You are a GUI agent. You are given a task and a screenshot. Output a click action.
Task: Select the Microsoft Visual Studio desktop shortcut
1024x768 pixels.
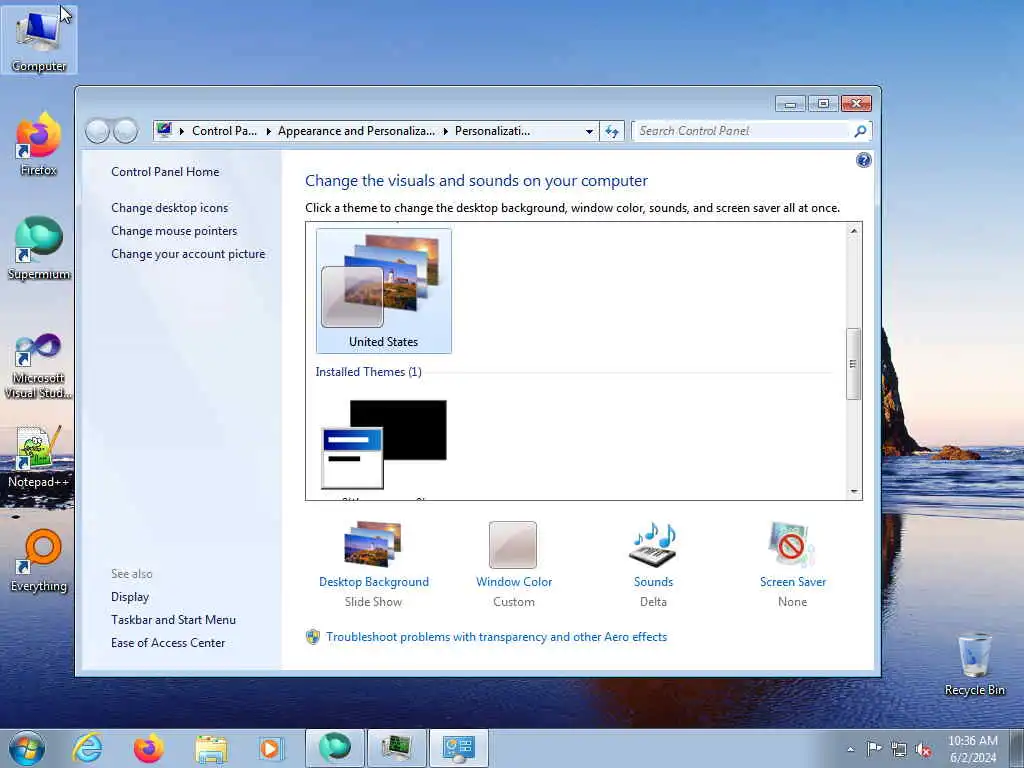[39, 366]
